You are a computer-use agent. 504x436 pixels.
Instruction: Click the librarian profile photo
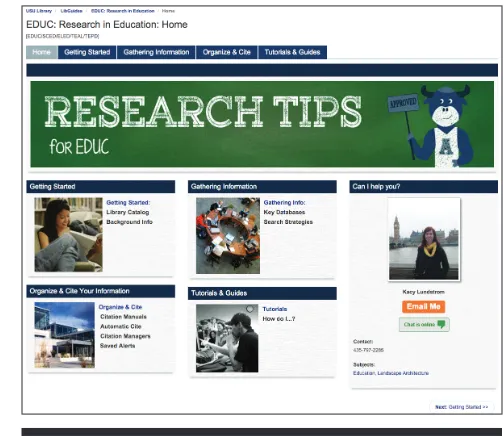(424, 239)
